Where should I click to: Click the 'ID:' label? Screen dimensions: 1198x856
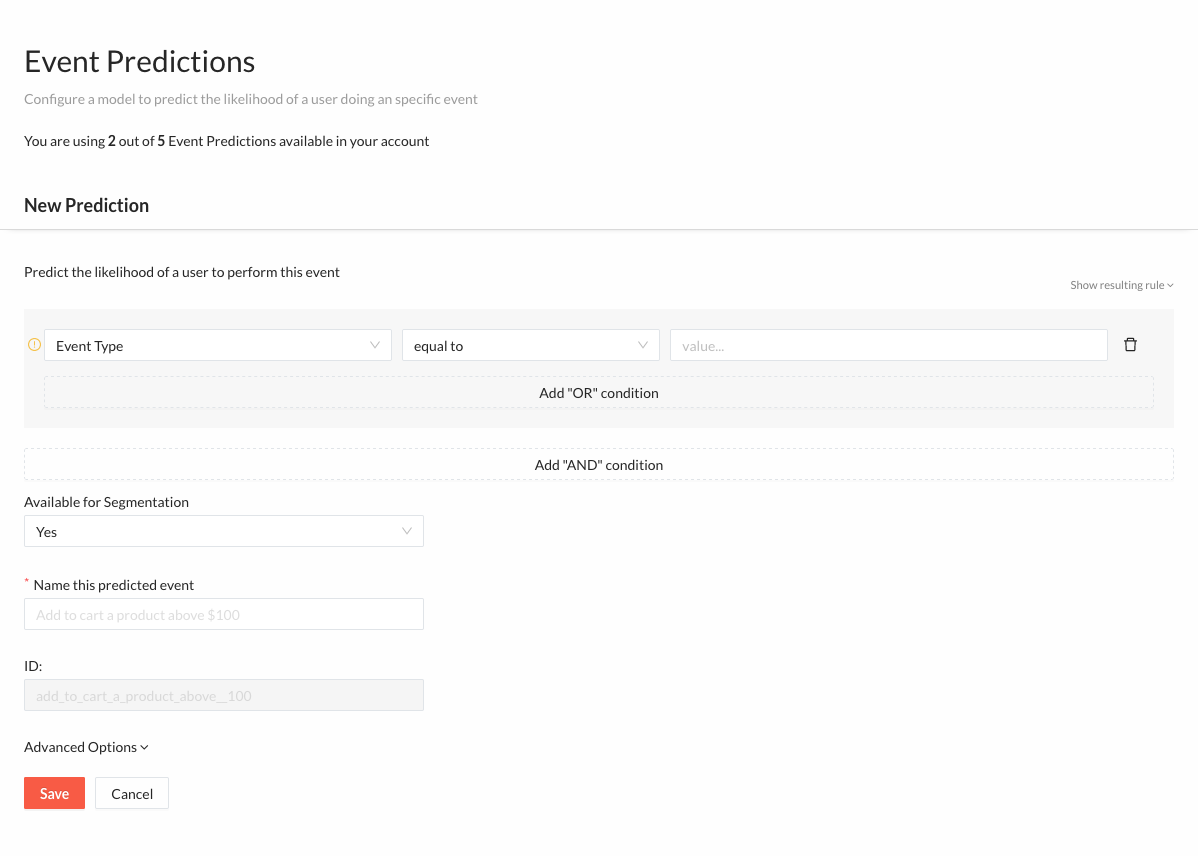coord(33,666)
